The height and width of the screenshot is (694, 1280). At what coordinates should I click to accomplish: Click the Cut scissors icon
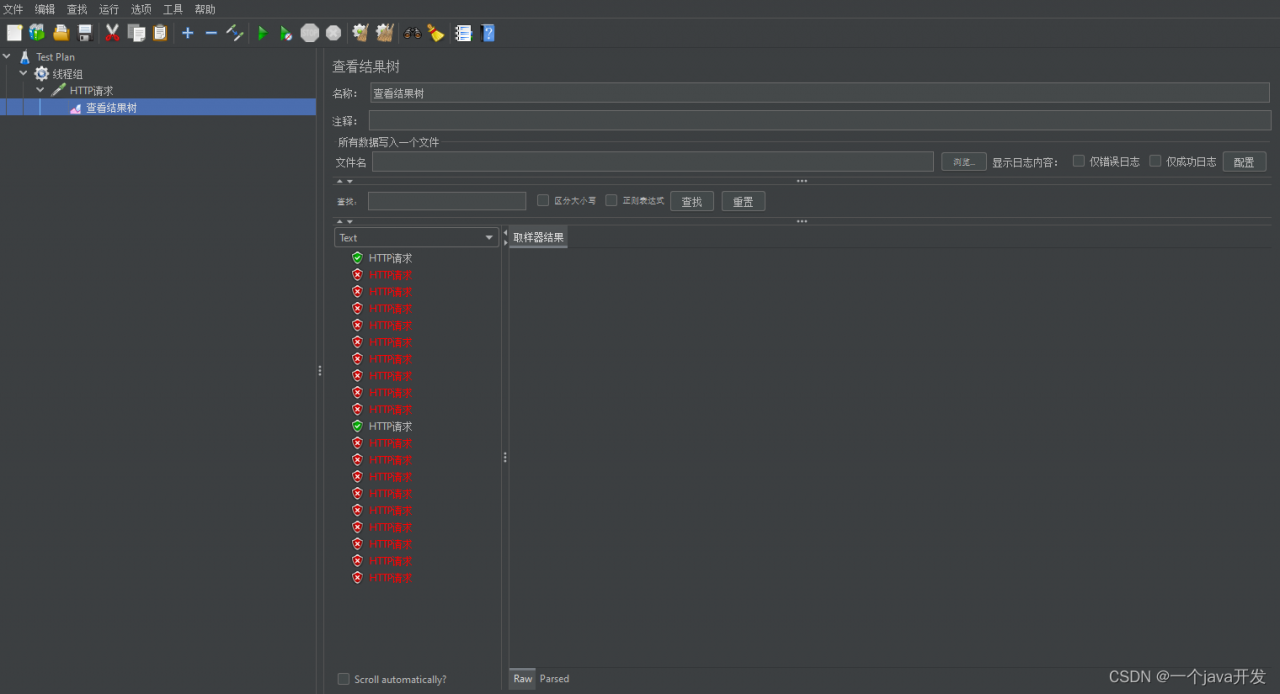(x=112, y=33)
